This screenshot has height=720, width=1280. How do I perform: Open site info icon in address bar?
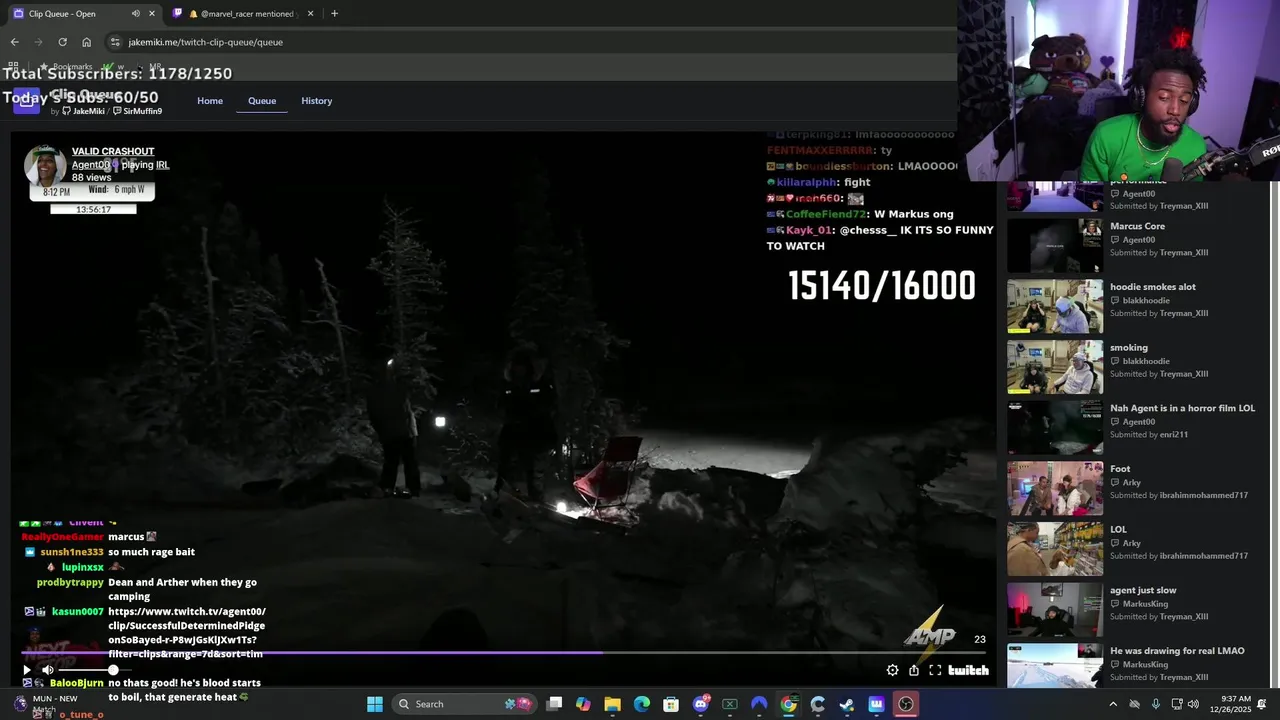[x=115, y=42]
